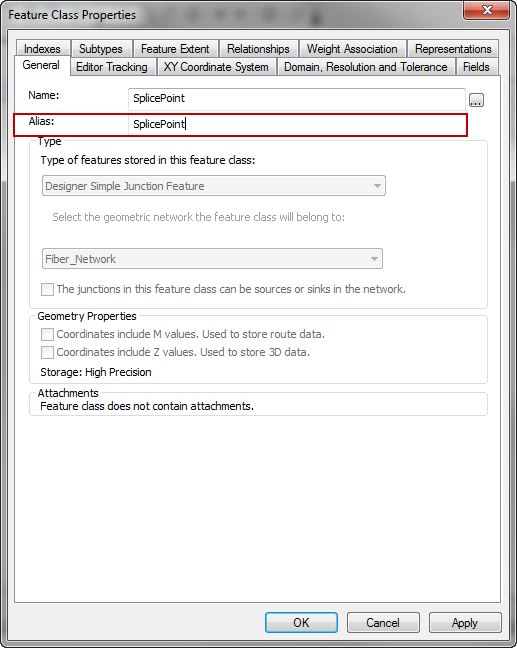Click the Apply button
This screenshot has height=648, width=517.
click(x=465, y=622)
